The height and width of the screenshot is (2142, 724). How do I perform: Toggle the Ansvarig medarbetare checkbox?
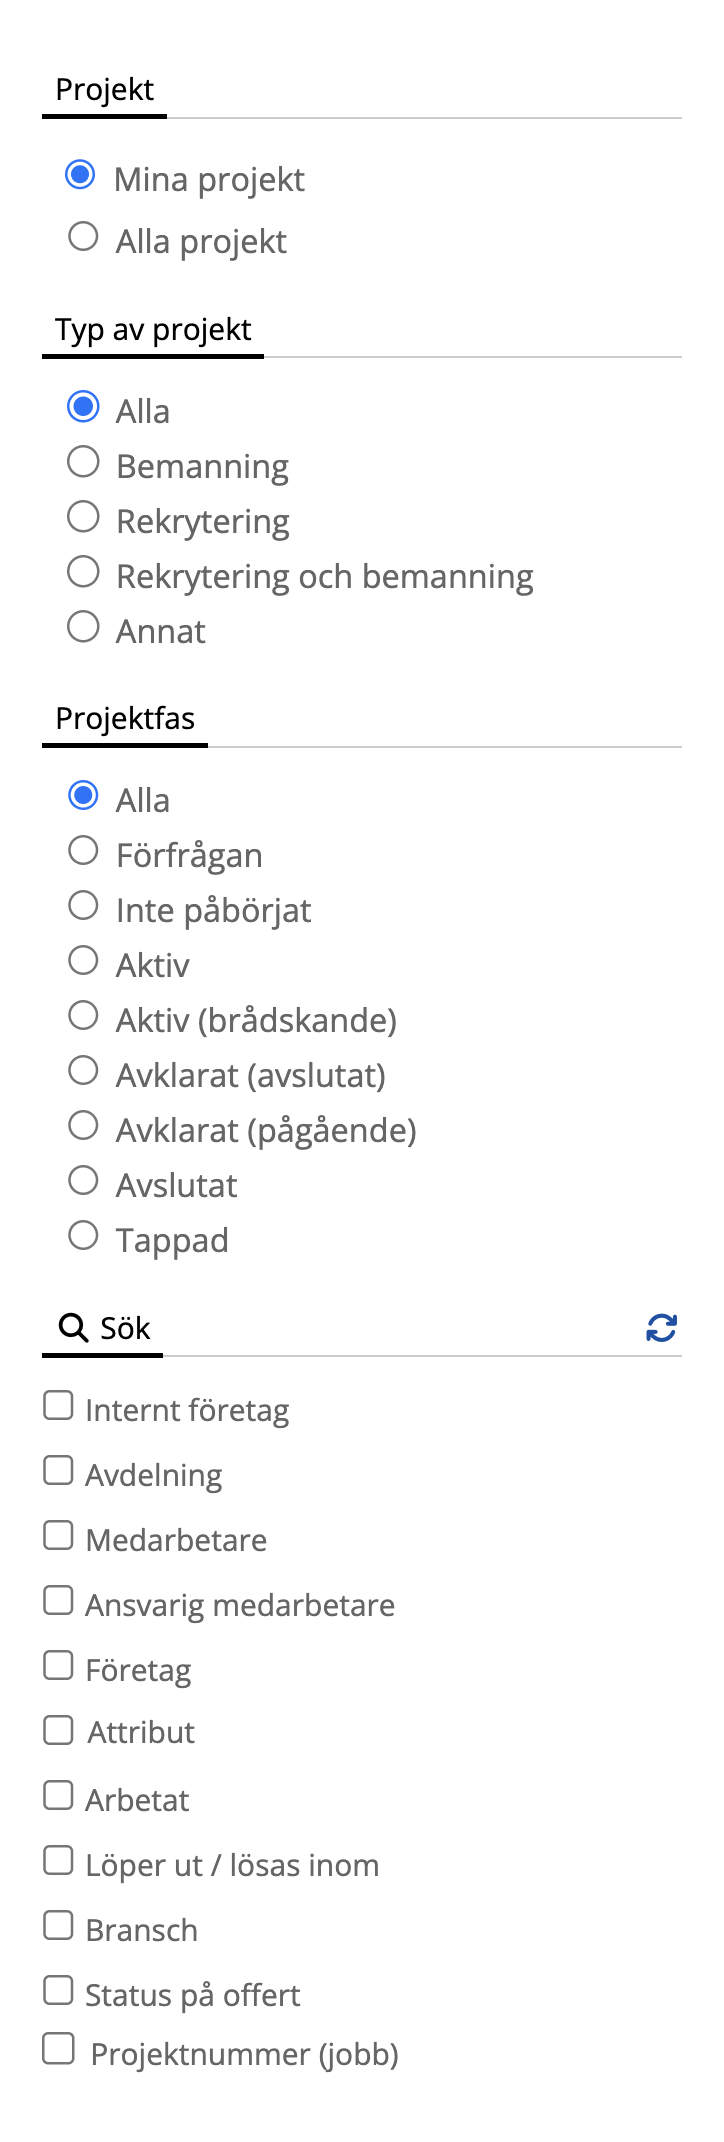coord(58,1601)
